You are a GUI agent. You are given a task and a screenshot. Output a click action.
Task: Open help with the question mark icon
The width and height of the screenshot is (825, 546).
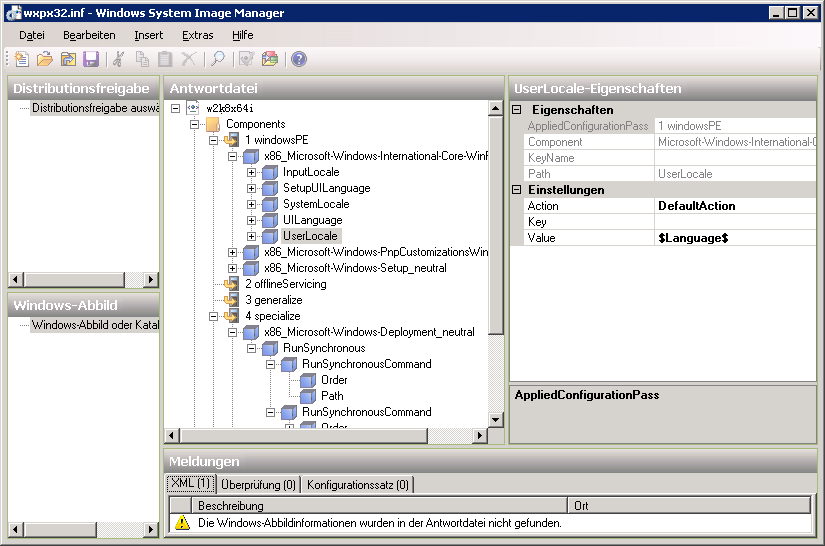[x=299, y=60]
